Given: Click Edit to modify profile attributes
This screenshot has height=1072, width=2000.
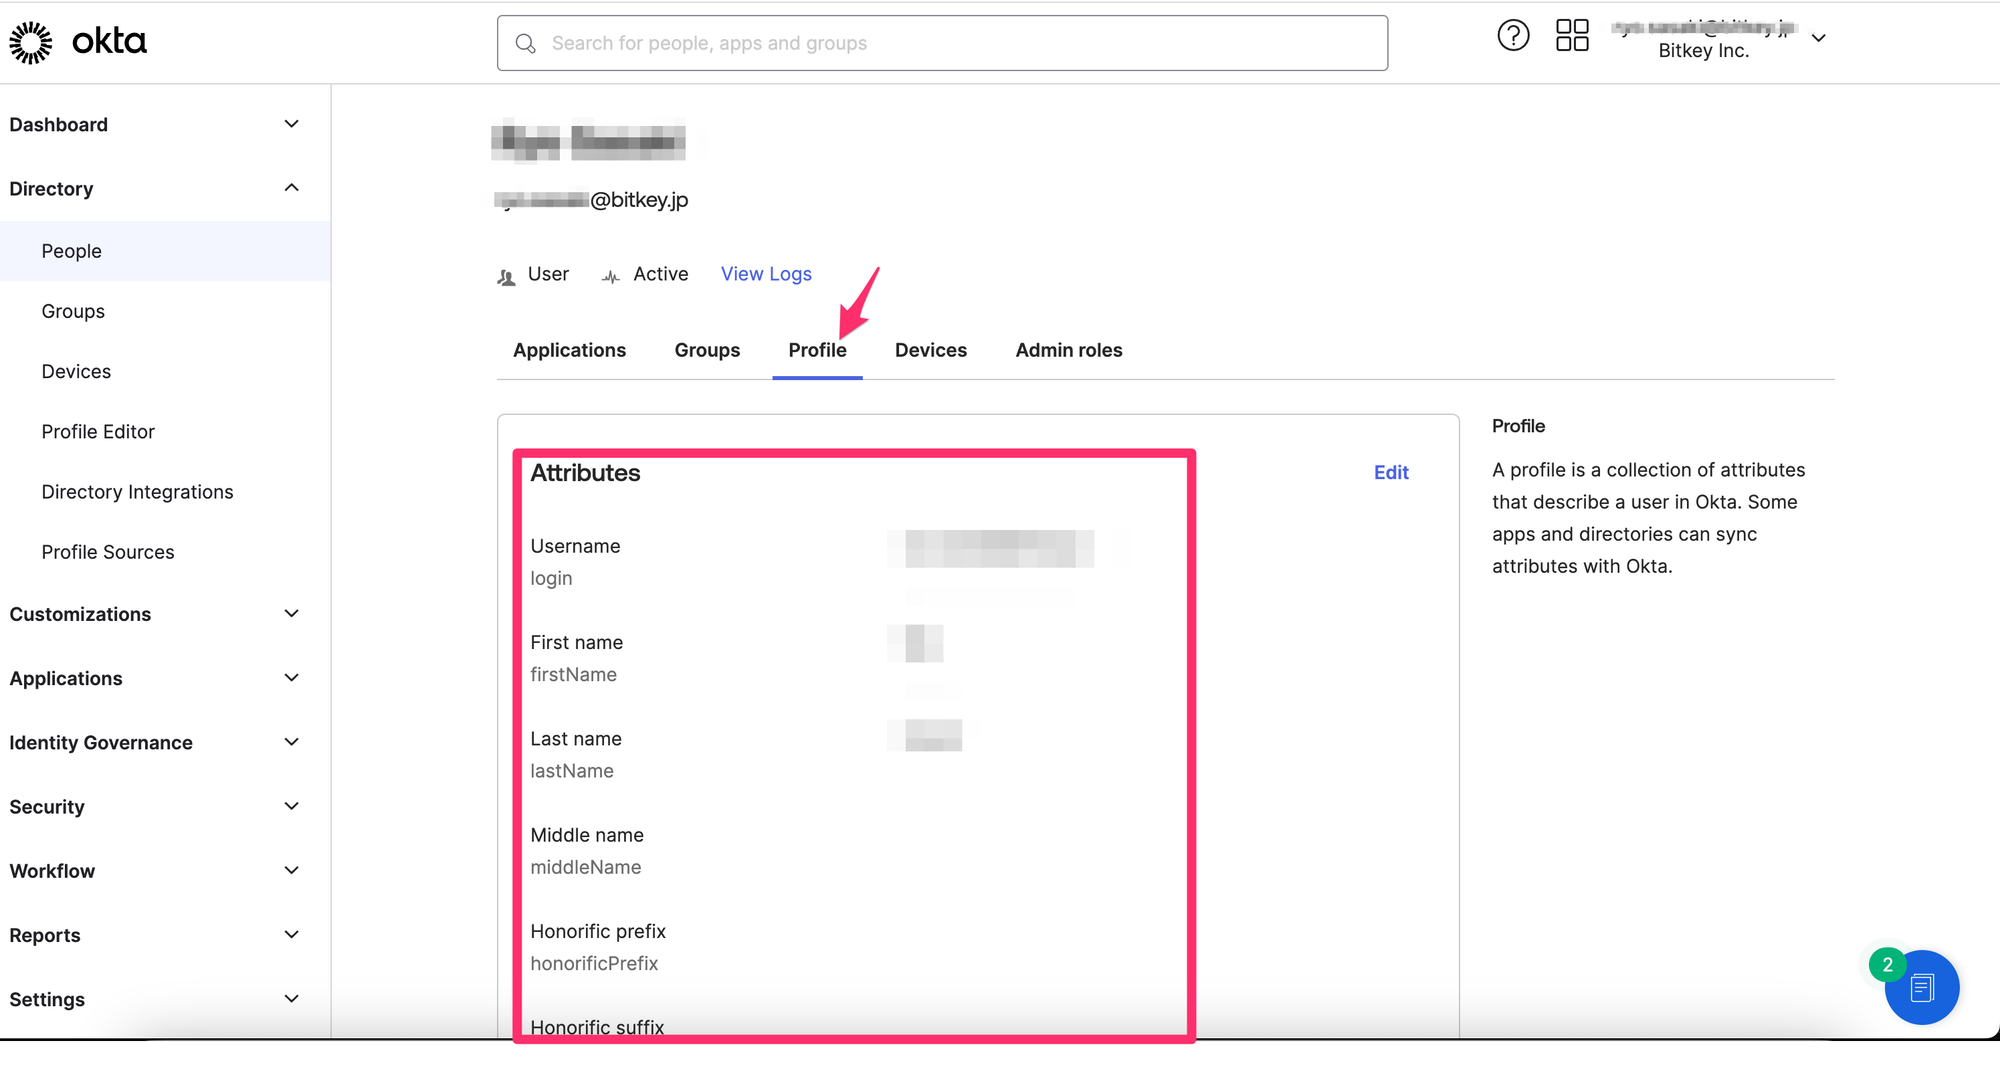Looking at the screenshot, I should click(x=1391, y=472).
